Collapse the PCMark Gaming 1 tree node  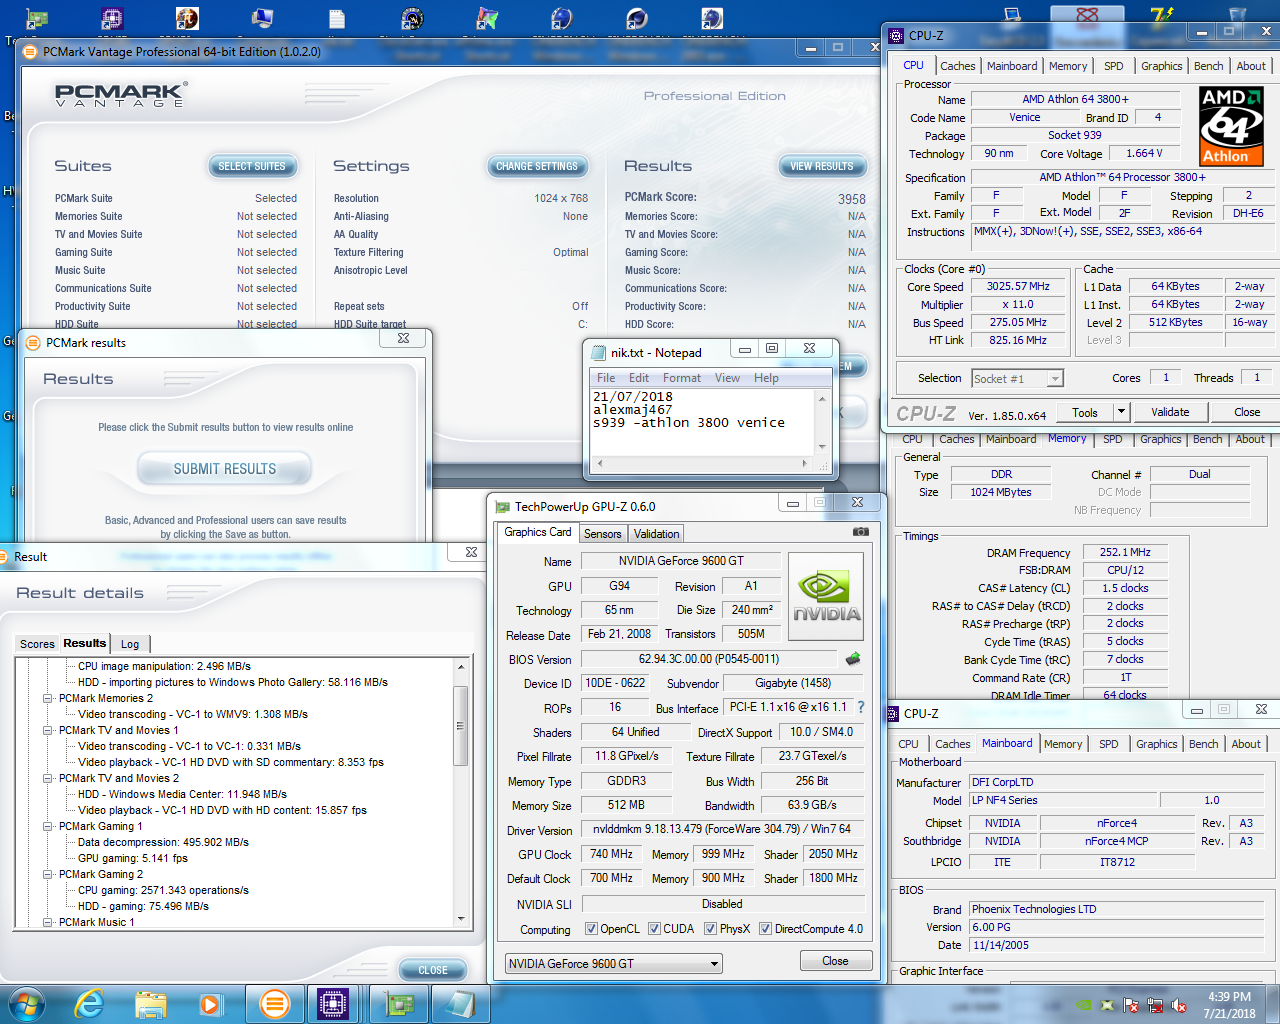47,826
